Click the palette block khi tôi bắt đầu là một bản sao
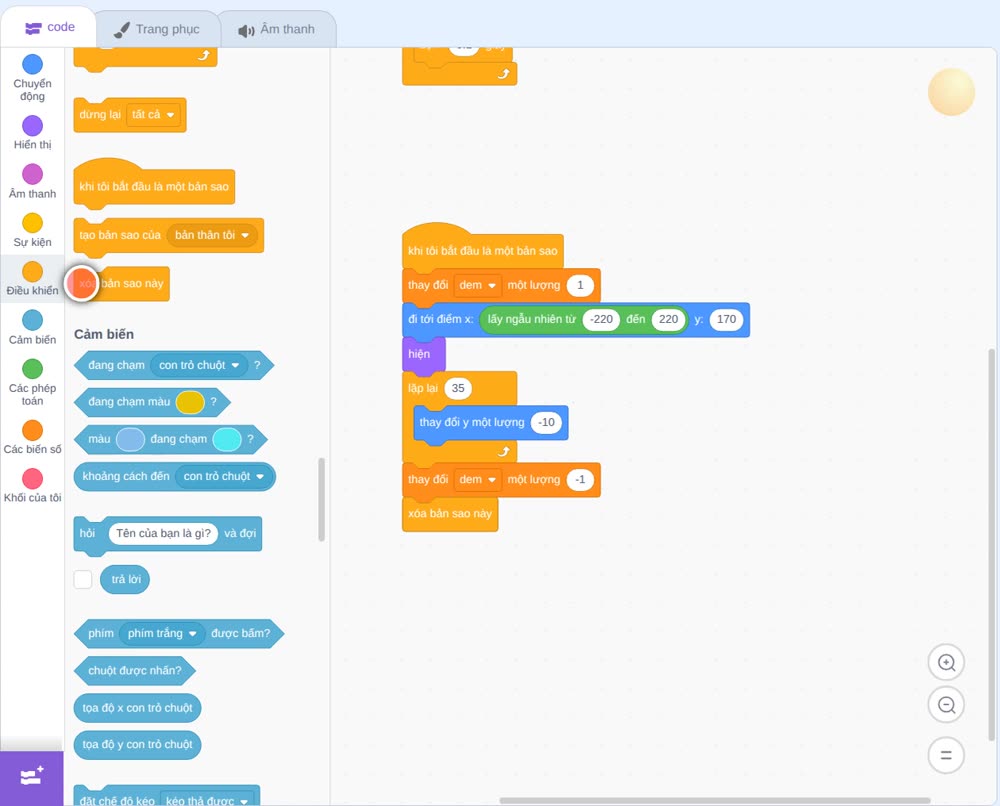This screenshot has height=806, width=1000. (154, 187)
